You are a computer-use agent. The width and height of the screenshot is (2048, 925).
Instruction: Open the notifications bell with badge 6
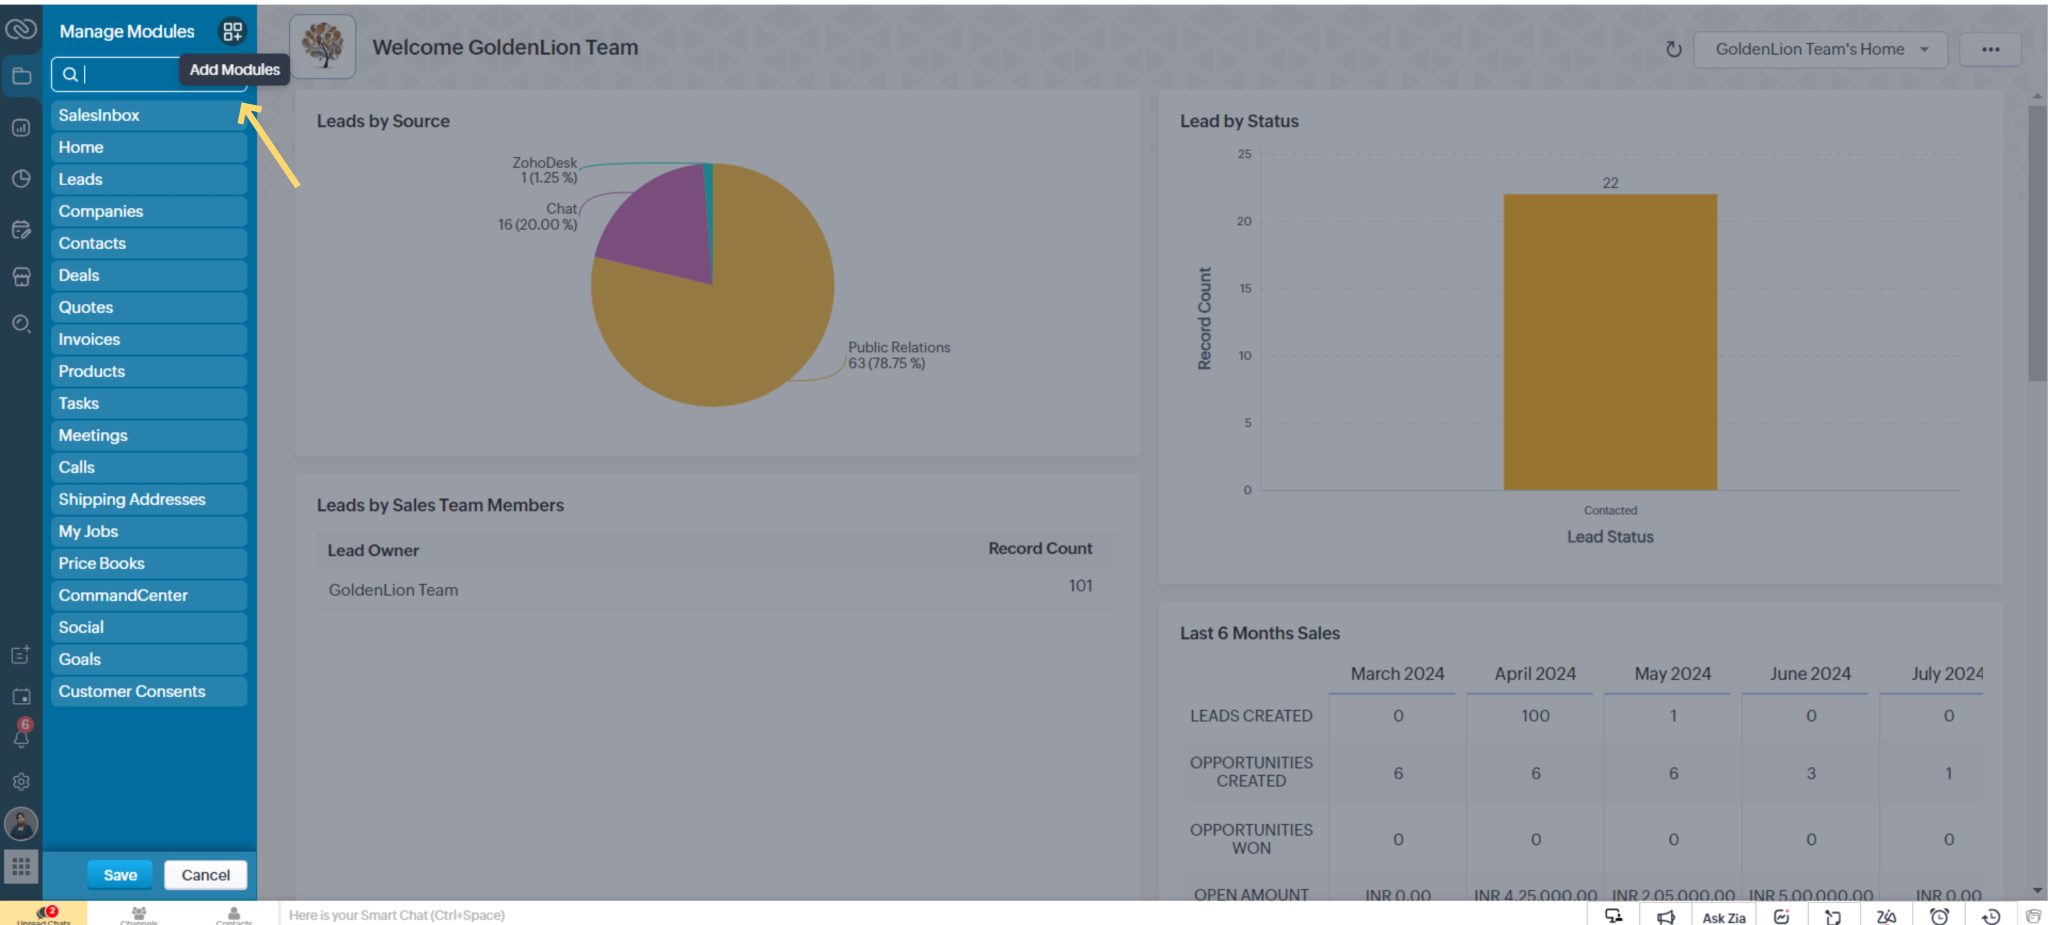(21, 738)
